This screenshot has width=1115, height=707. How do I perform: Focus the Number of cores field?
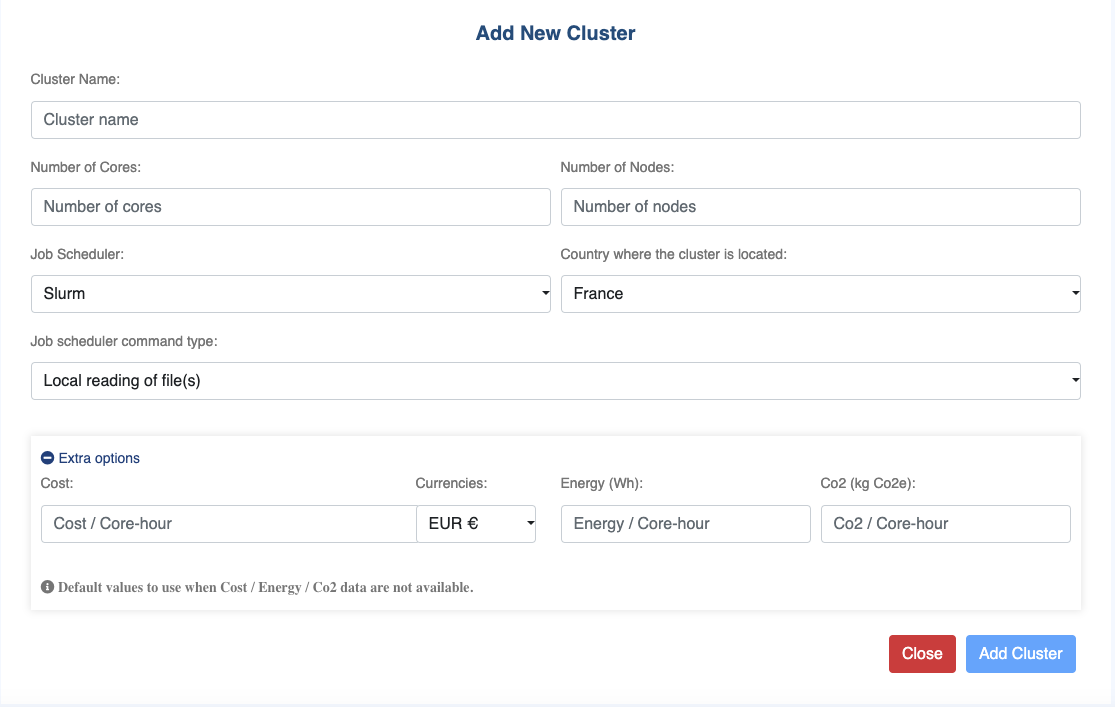click(290, 207)
